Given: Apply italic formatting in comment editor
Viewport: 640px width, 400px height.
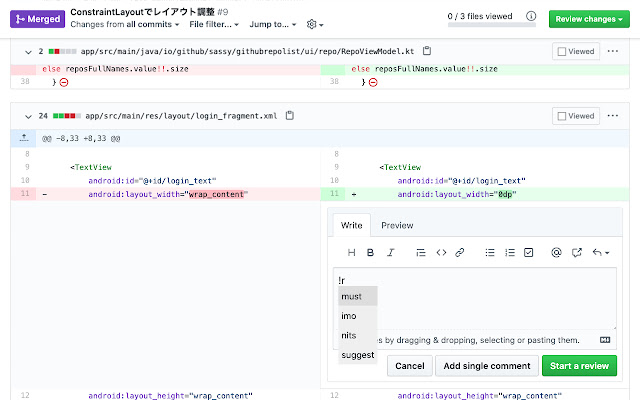Looking at the screenshot, I should point(391,252).
